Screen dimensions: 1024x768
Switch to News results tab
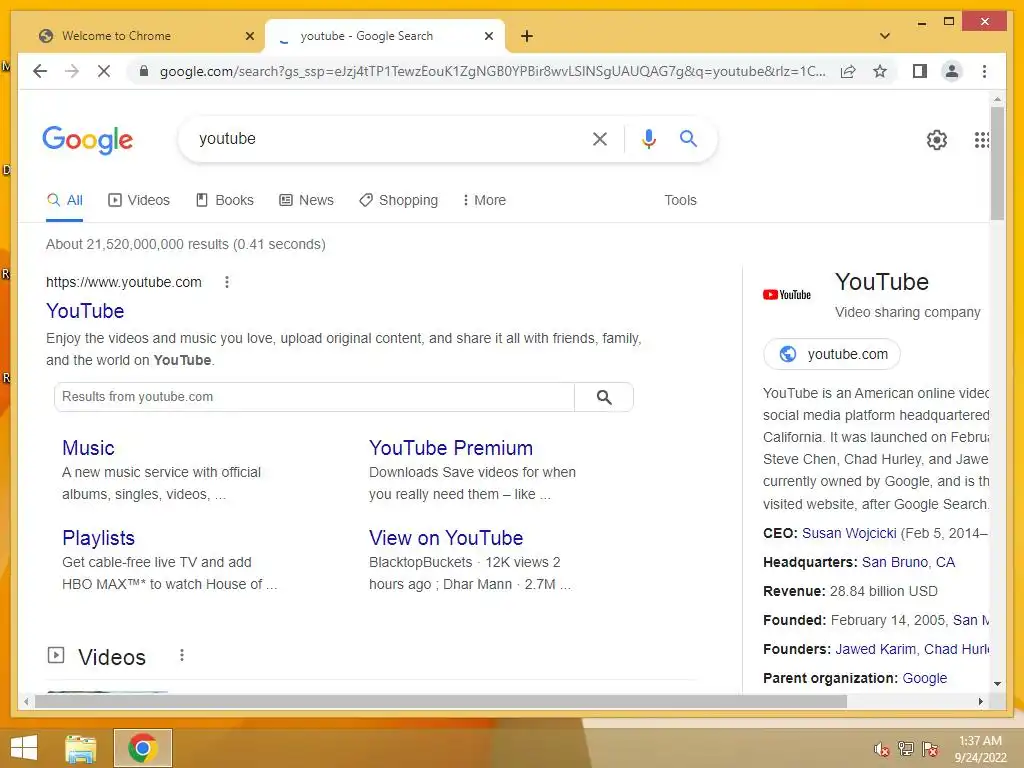tap(306, 200)
